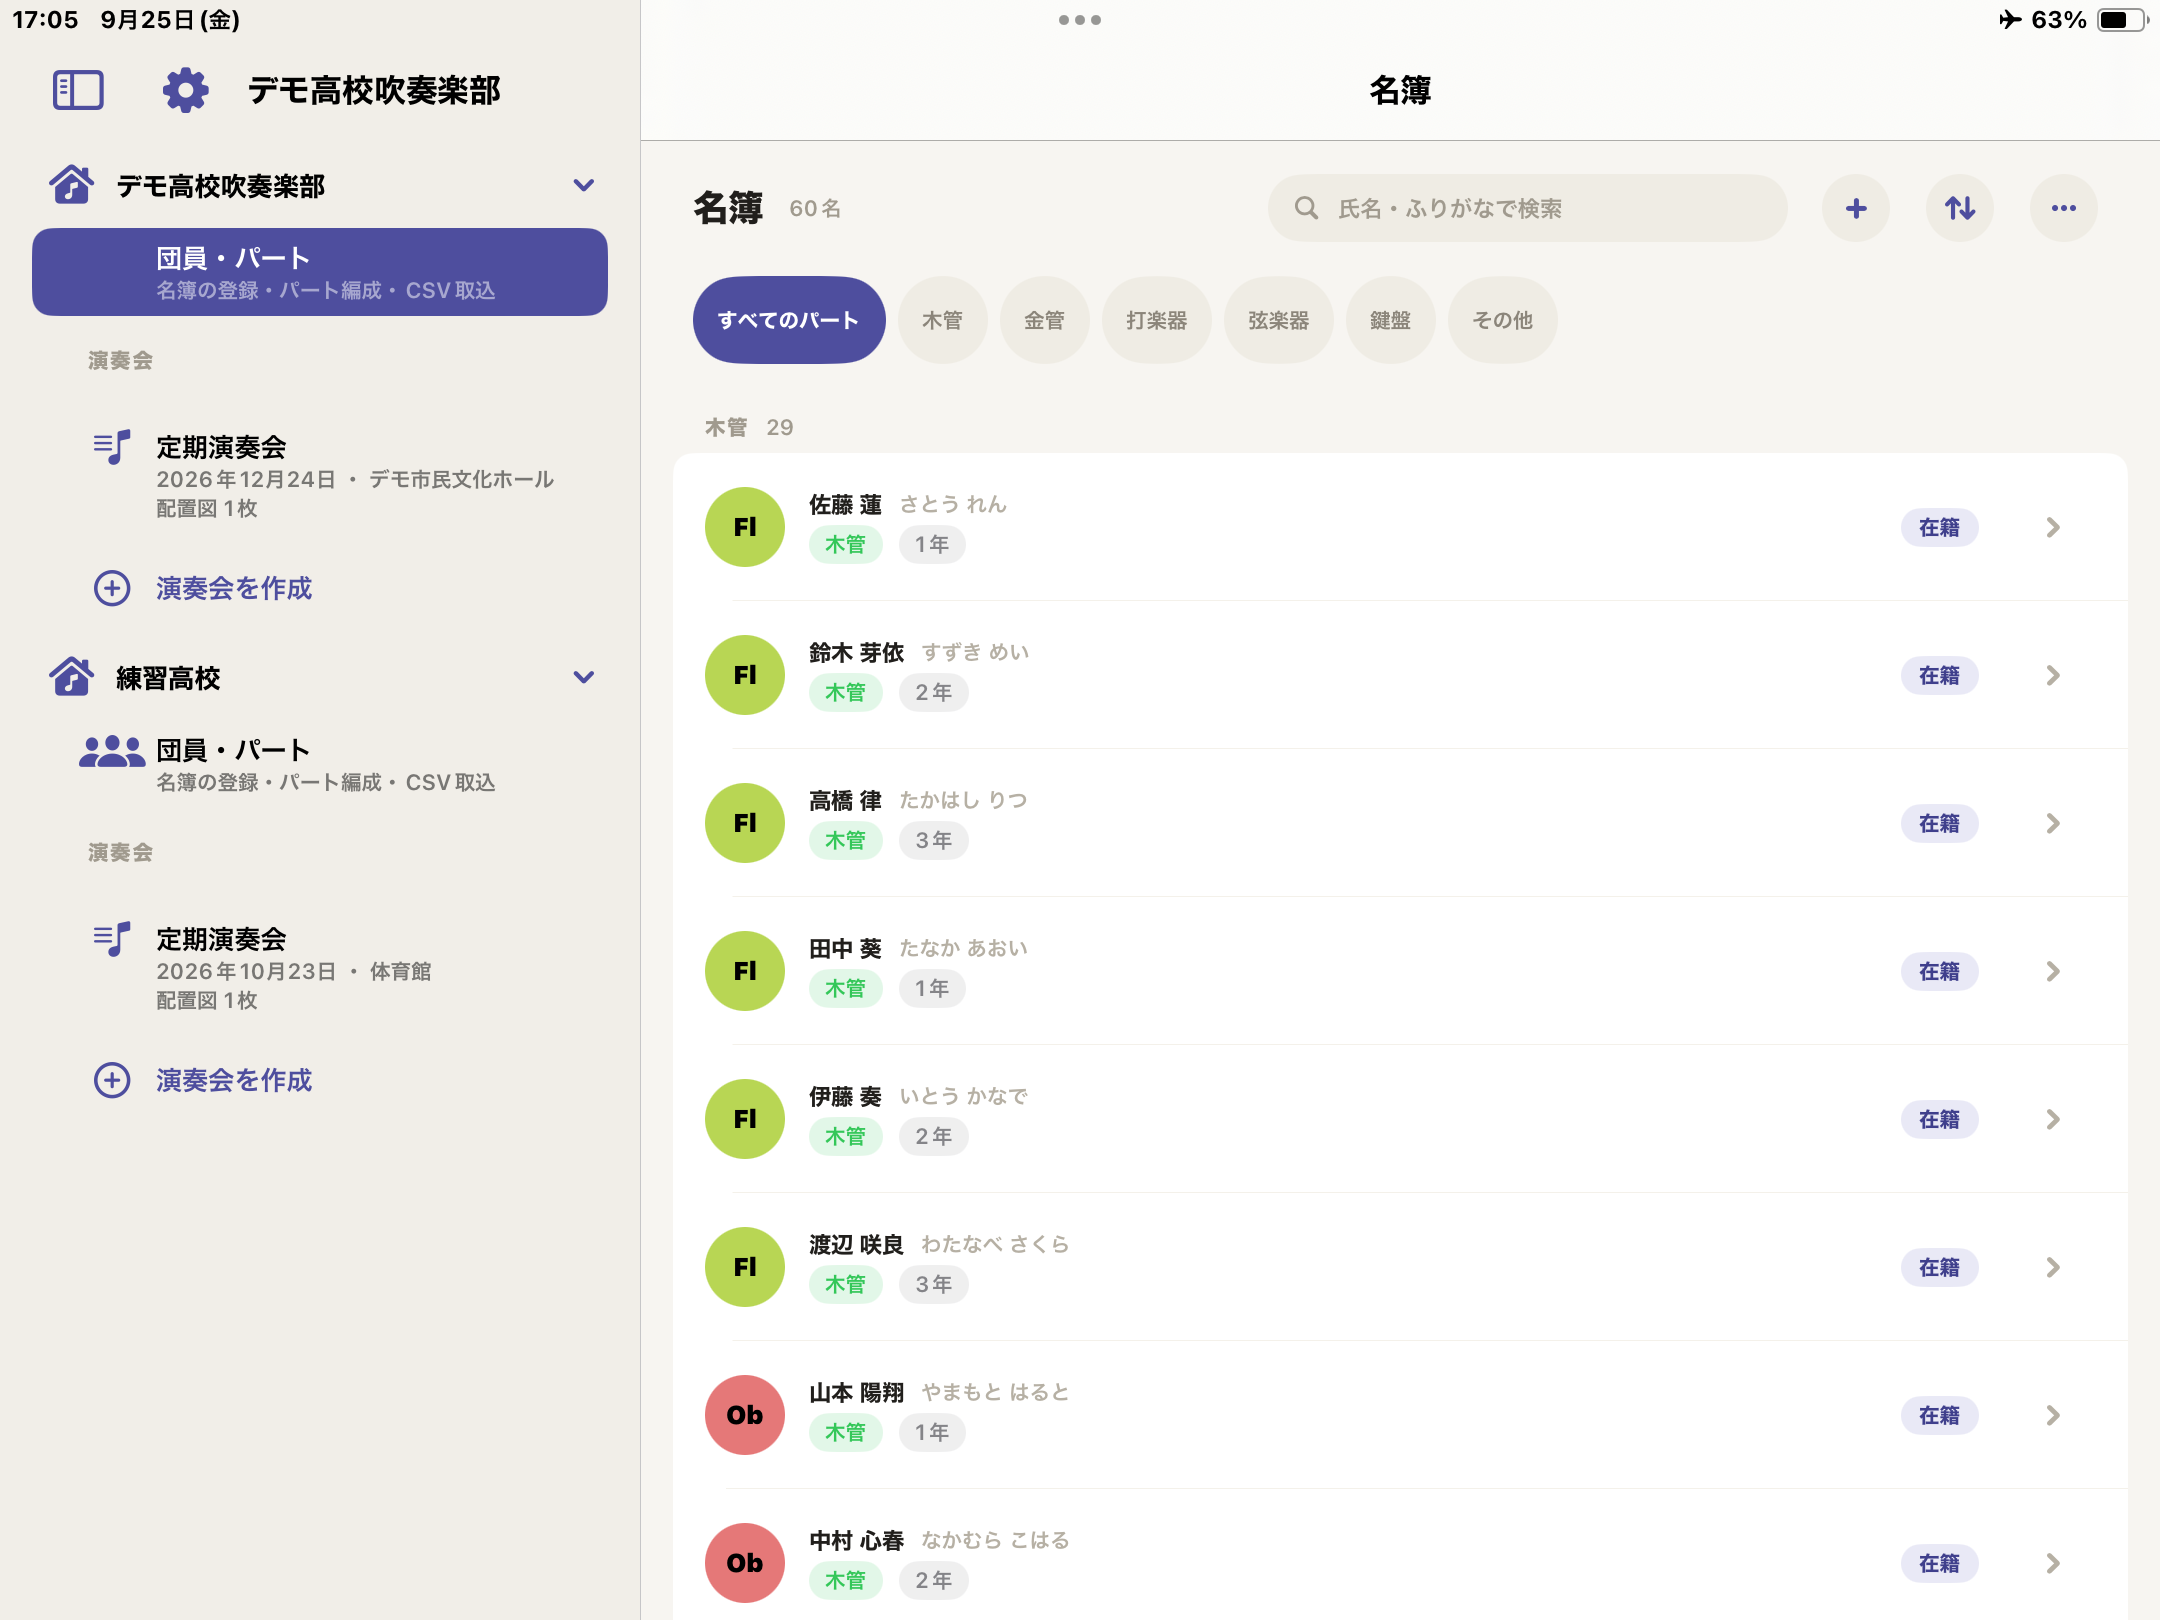Image resolution: width=2160 pixels, height=1620 pixels.
Task: Open 団員・パート under デモ高校吹奏楽部
Action: (320, 272)
